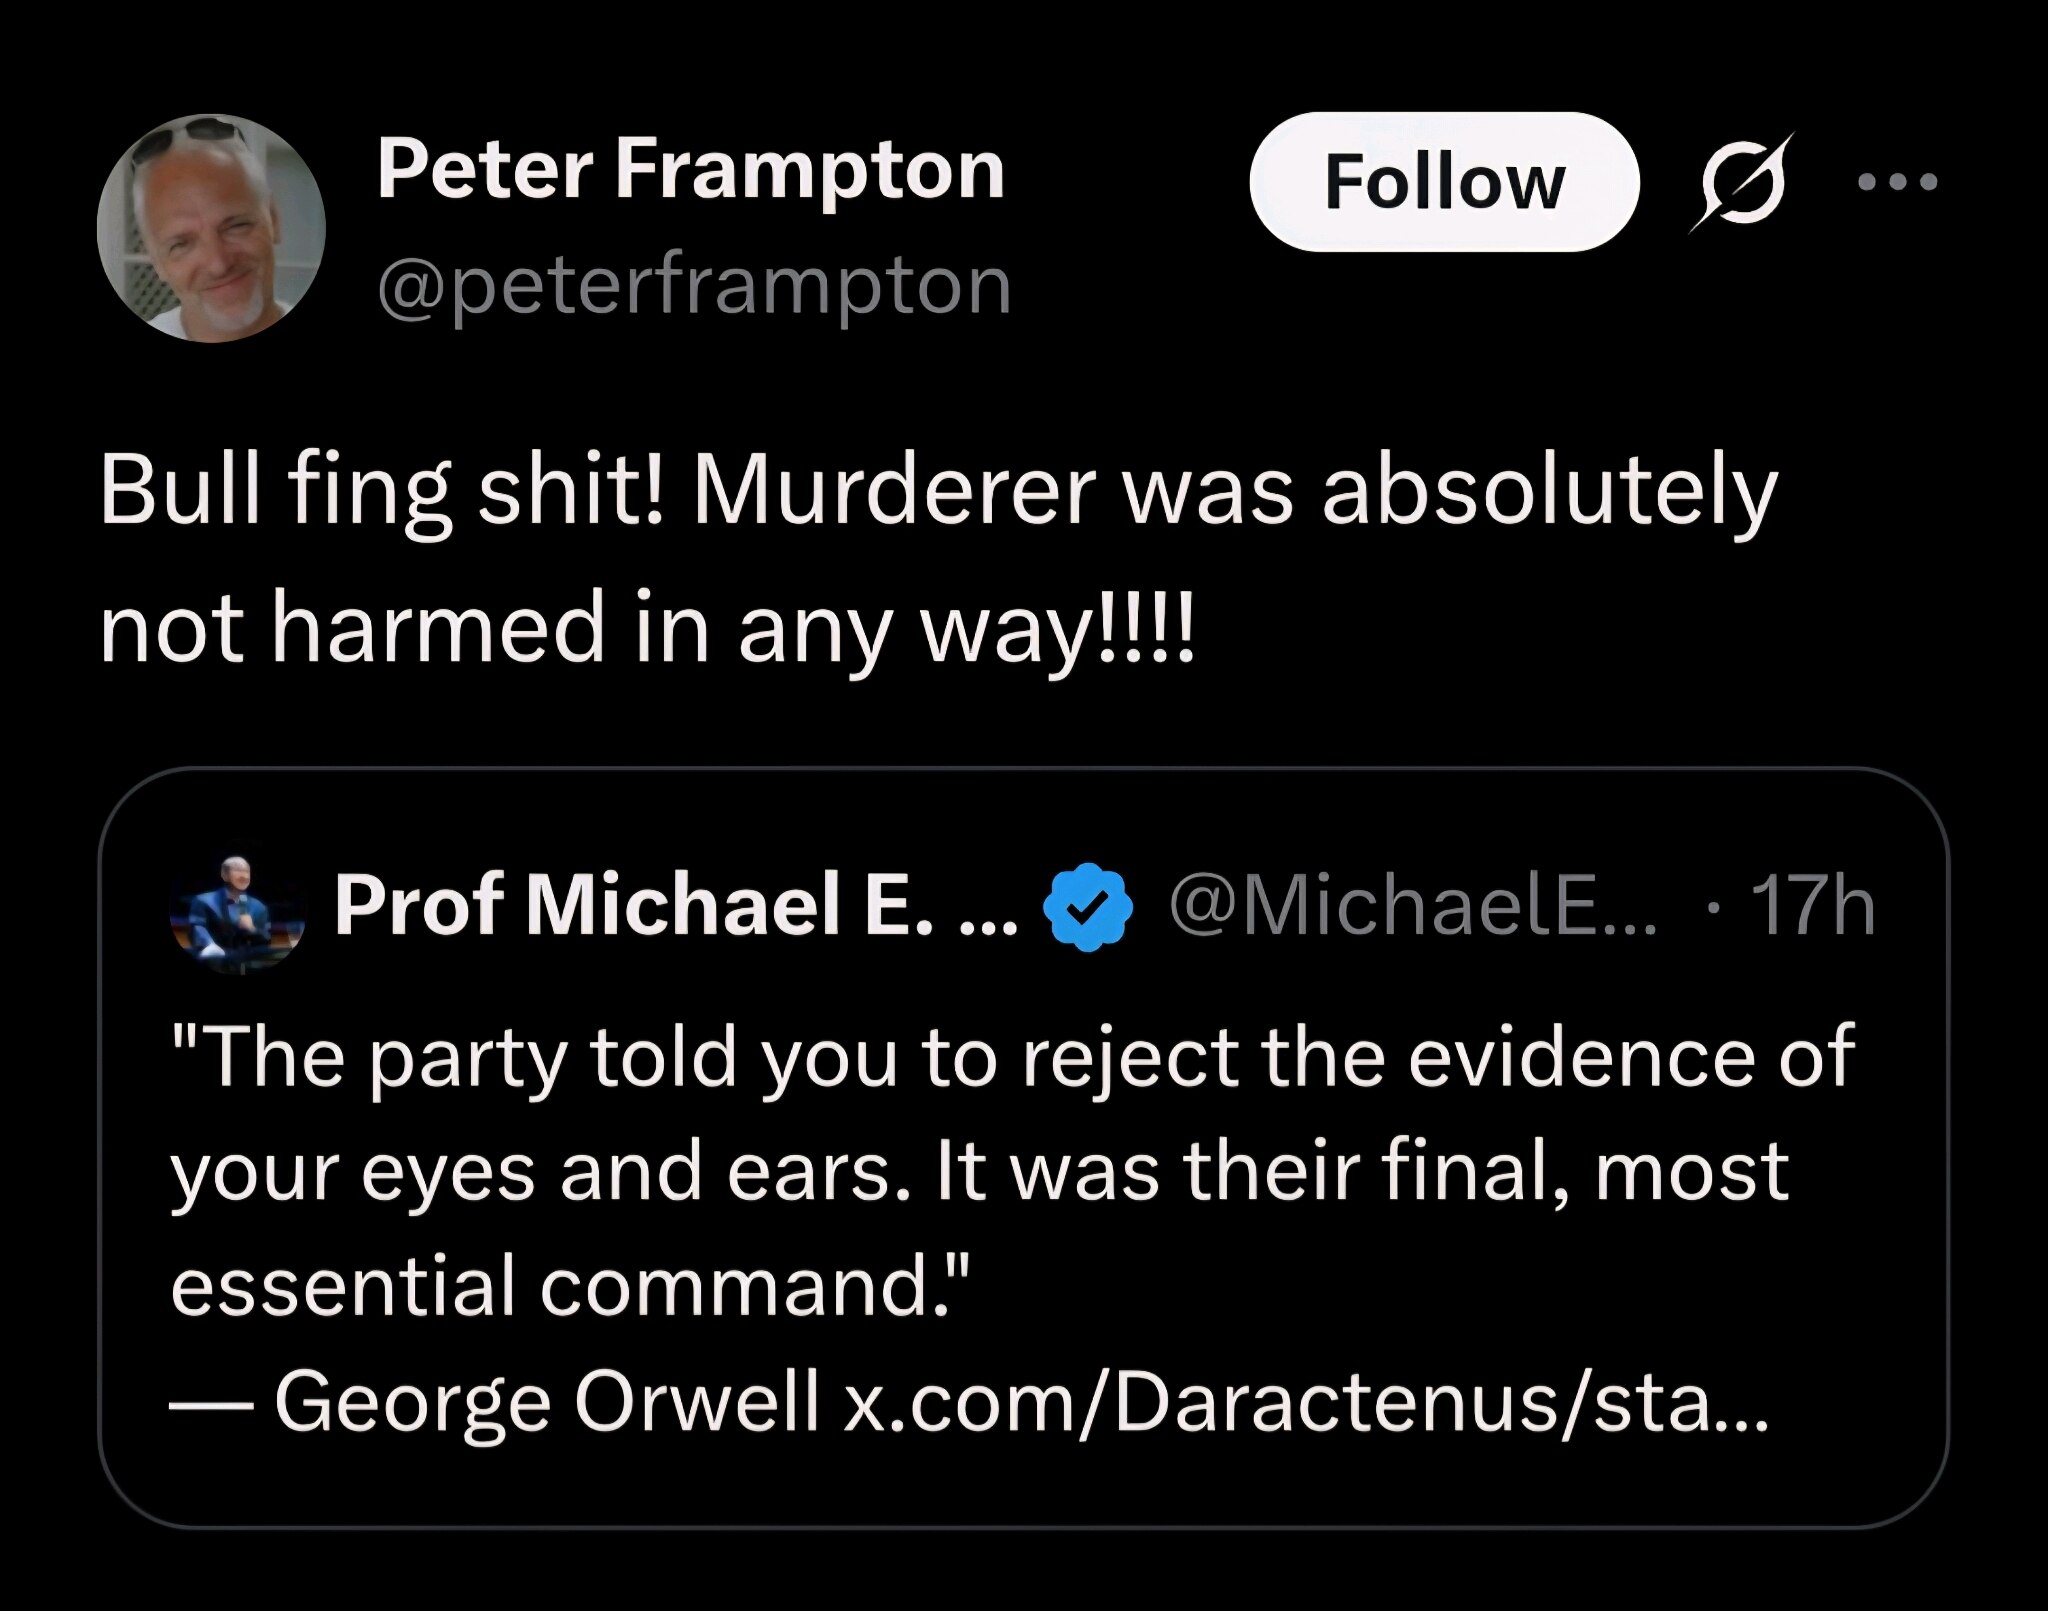Open Prof Michael E.'s small avatar
The width and height of the screenshot is (2048, 1611).
[237, 909]
